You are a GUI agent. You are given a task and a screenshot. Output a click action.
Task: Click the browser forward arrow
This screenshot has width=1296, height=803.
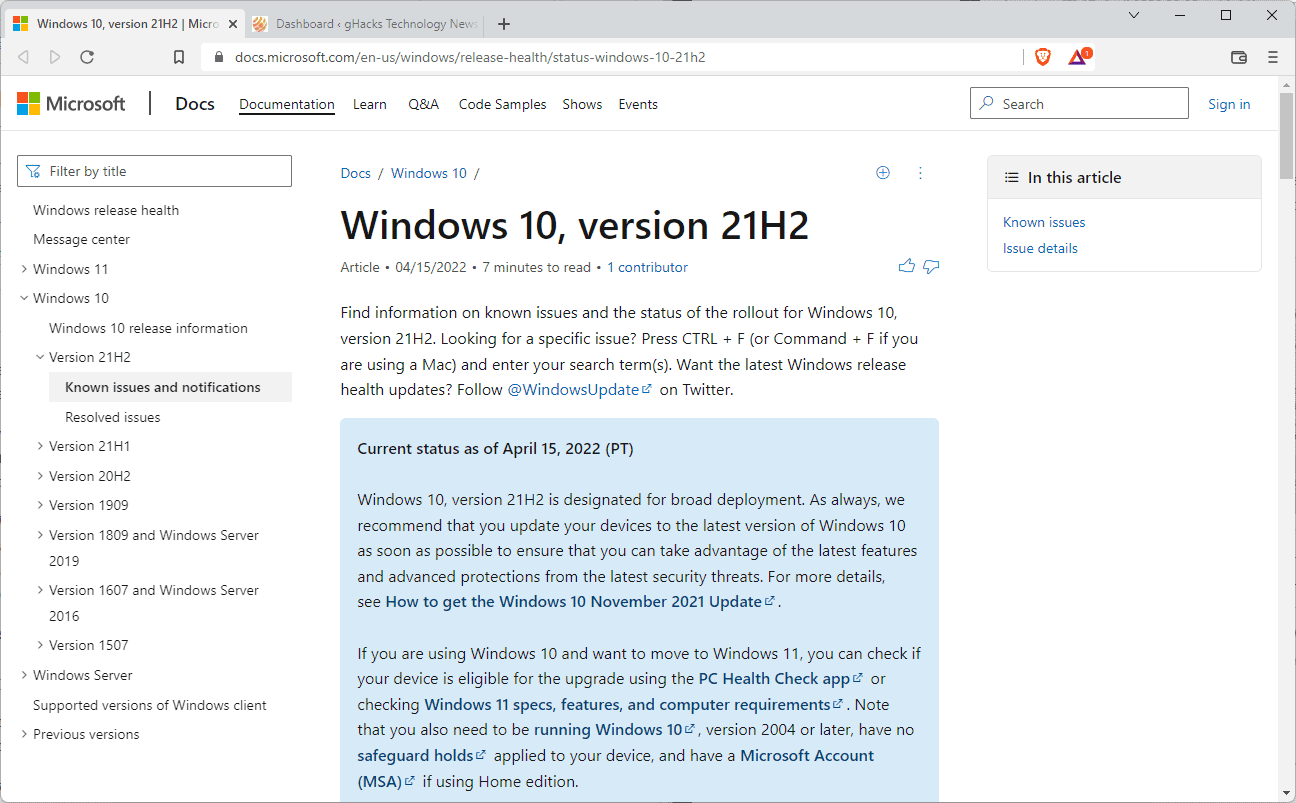point(55,57)
